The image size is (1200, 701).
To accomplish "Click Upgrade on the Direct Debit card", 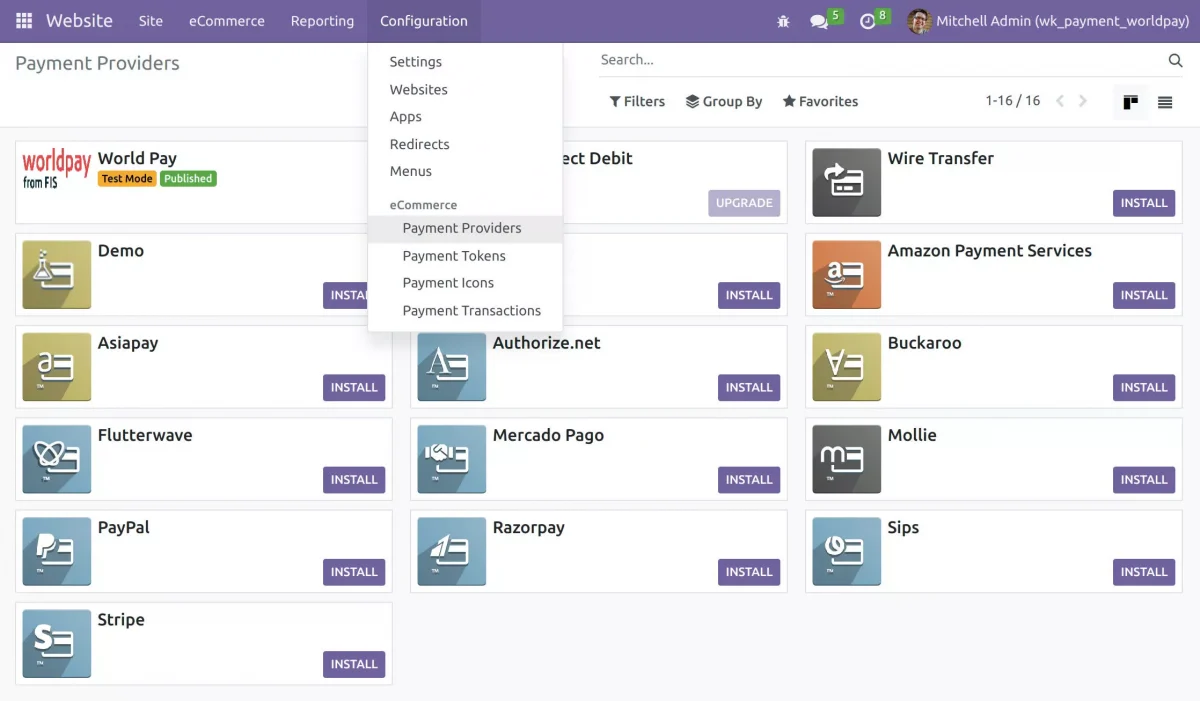I will point(744,203).
